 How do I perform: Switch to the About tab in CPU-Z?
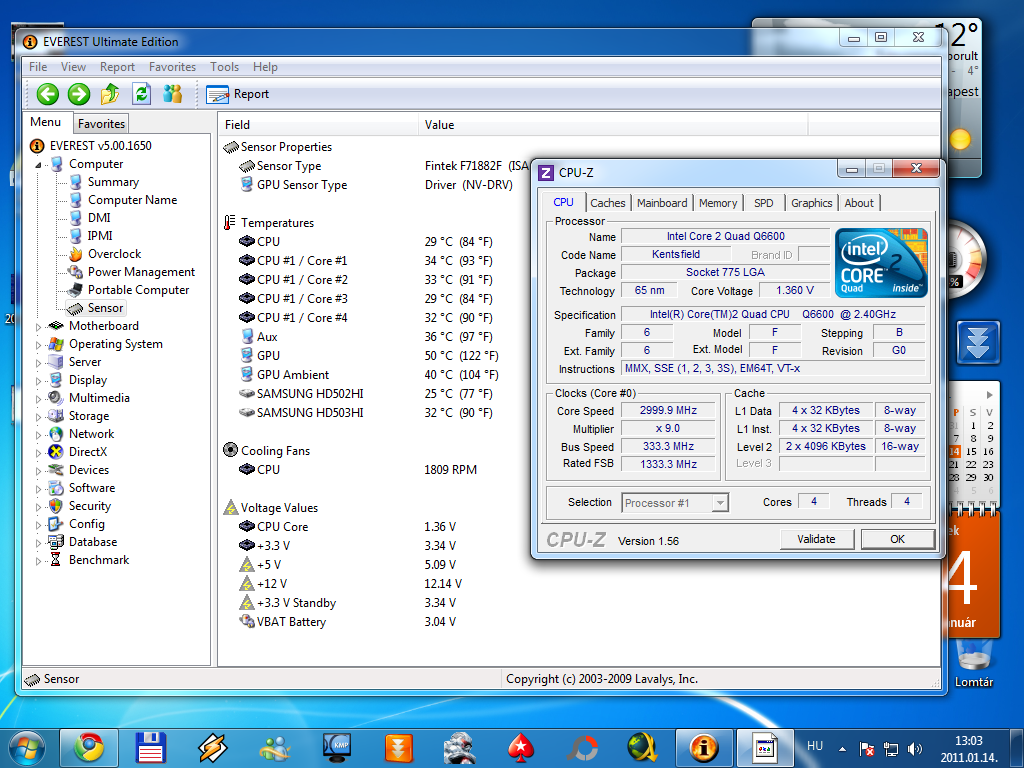[859, 203]
